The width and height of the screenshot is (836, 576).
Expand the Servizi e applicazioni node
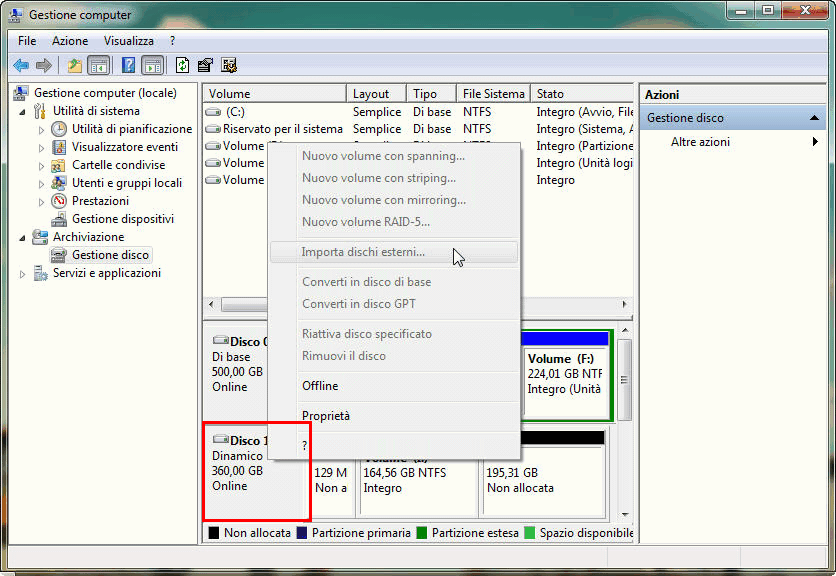(x=22, y=274)
